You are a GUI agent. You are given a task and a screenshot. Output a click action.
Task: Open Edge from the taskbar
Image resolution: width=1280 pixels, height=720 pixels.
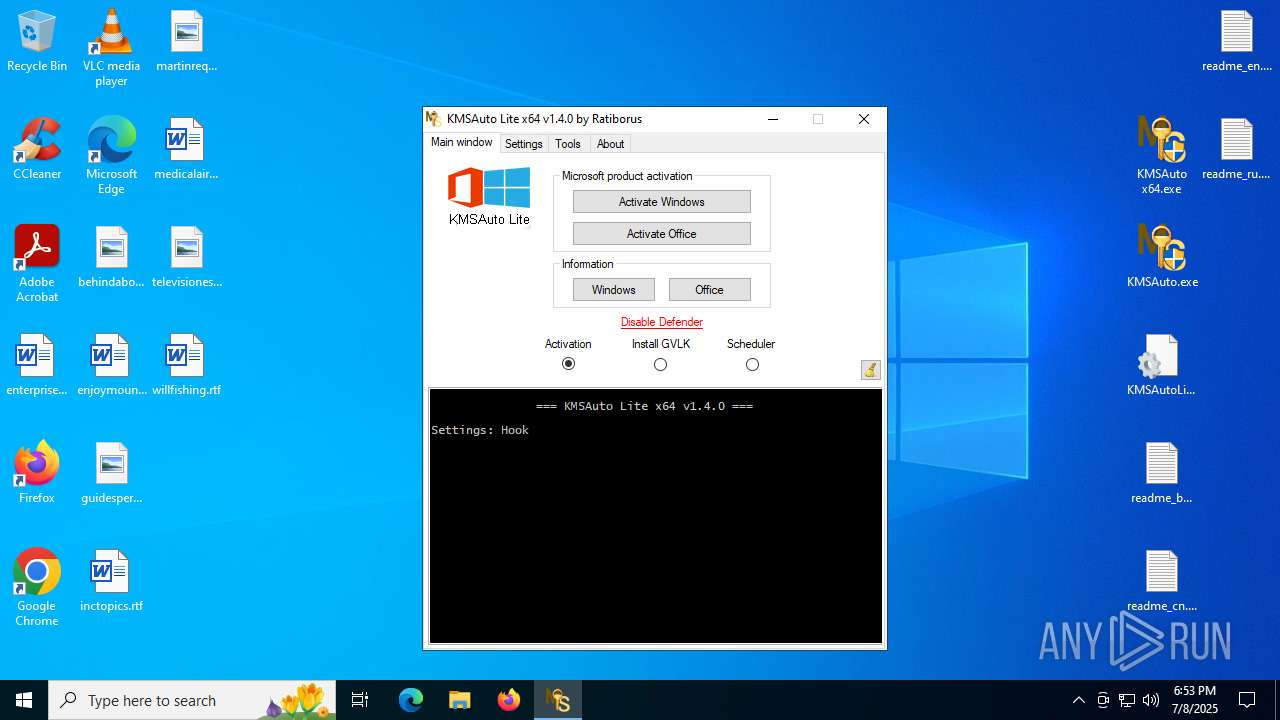coord(411,700)
